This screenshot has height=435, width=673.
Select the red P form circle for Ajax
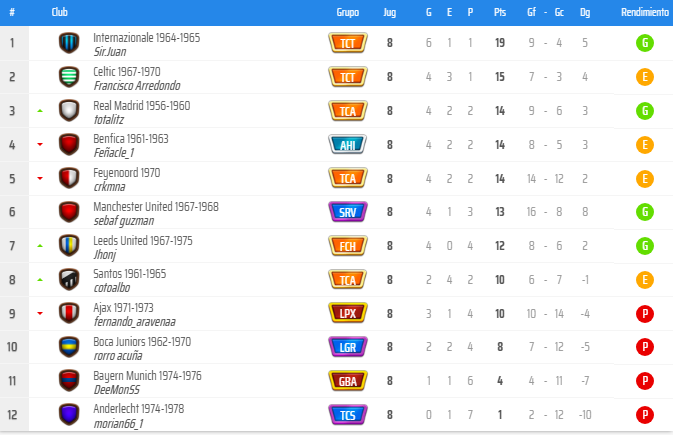[645, 313]
